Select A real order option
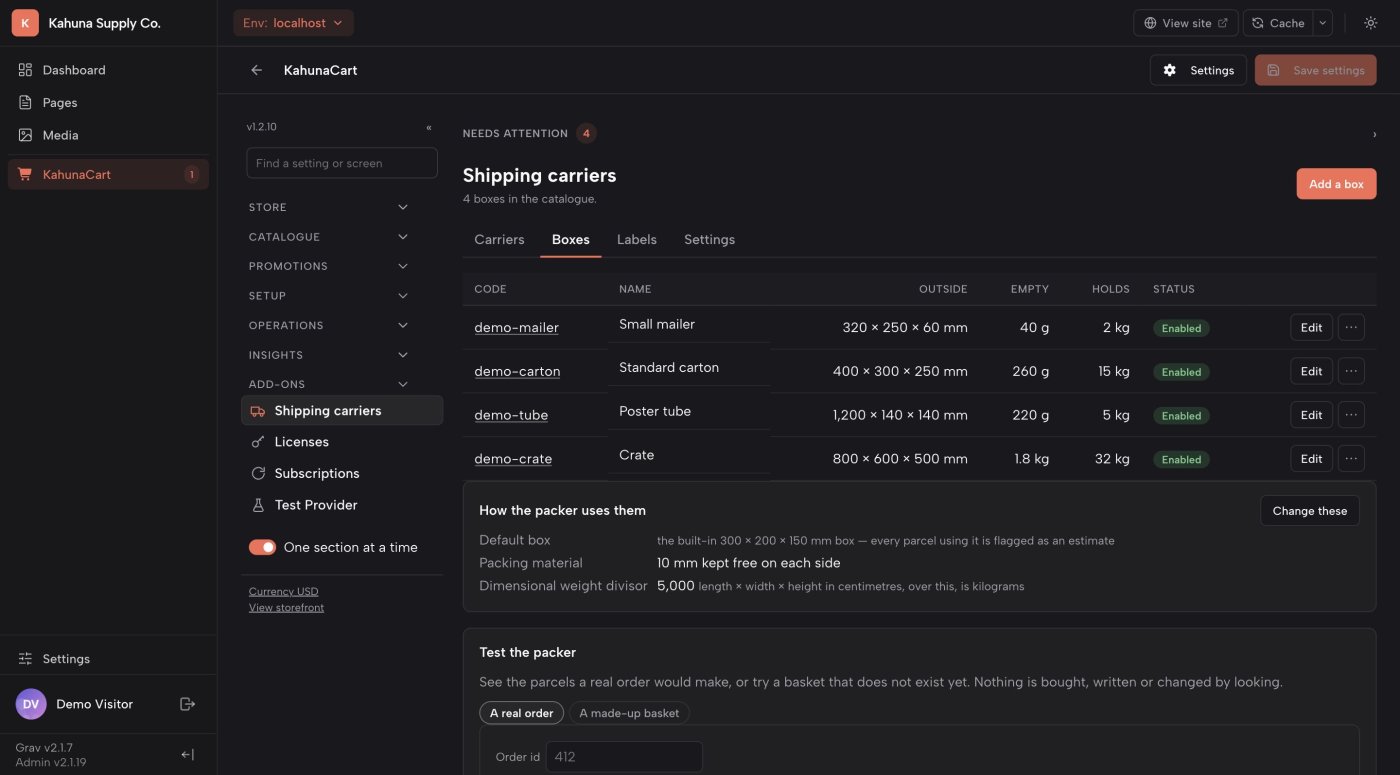 (x=521, y=713)
